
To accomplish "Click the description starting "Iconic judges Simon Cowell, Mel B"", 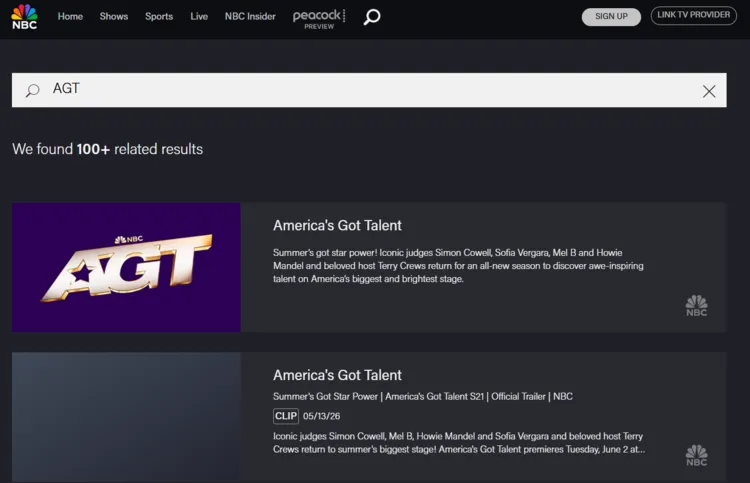I will point(459,442).
